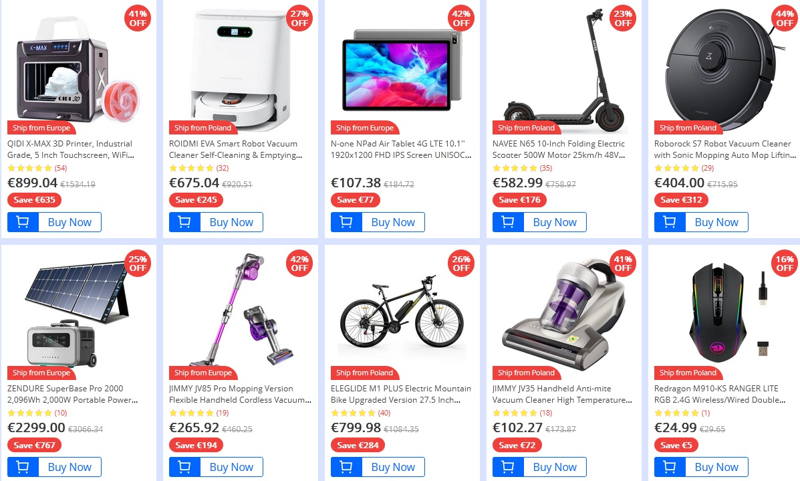Open the NAVEE N65 Folding Electric Scooter title
This screenshot has width=800, height=481.
coord(560,149)
